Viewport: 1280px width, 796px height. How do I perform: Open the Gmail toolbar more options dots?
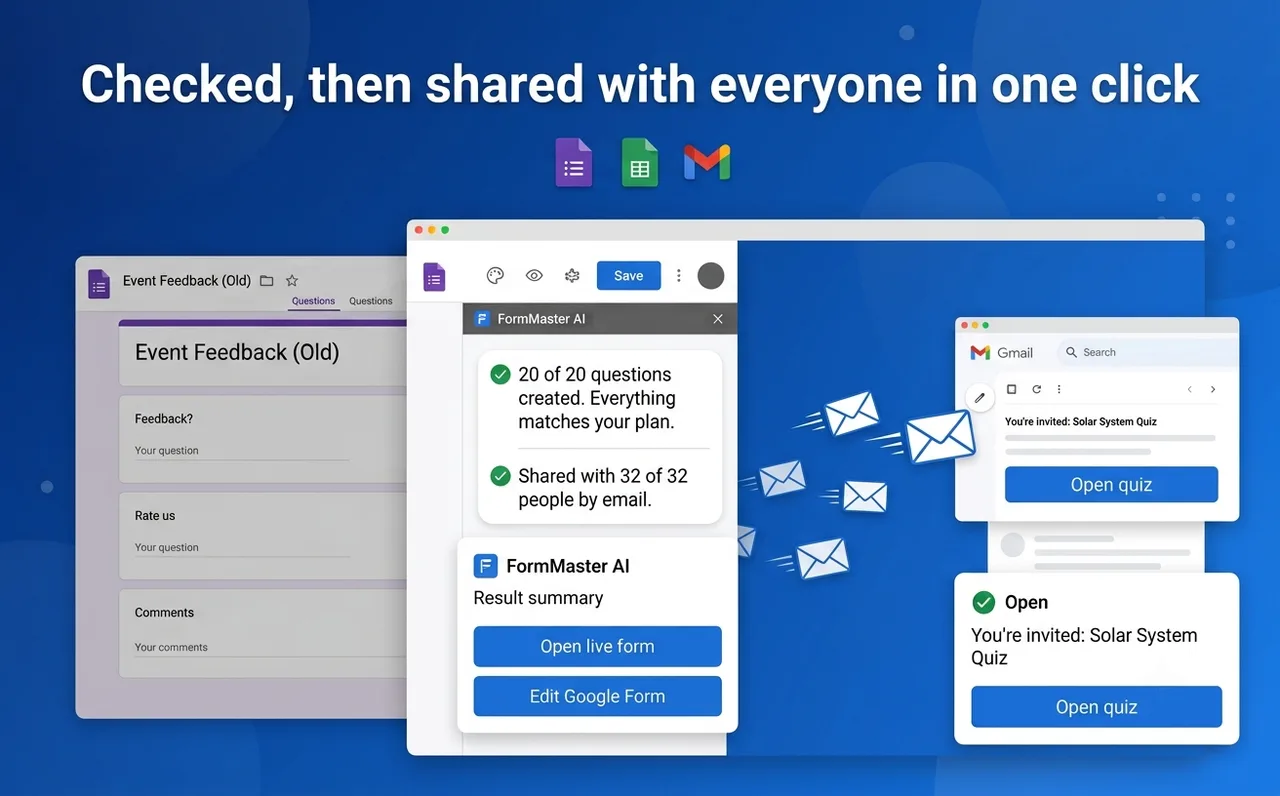tap(1059, 389)
